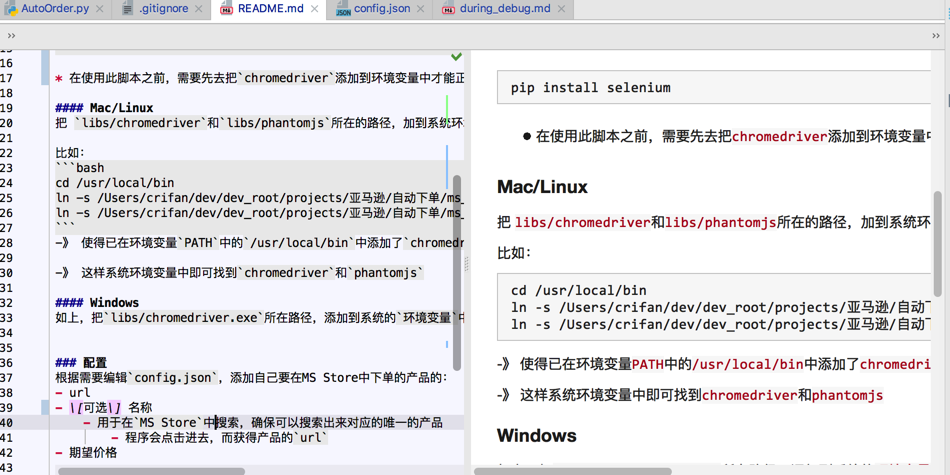Click 'cd /usr/local/bin' on editor line 24
This screenshot has width=950, height=475.
point(115,183)
